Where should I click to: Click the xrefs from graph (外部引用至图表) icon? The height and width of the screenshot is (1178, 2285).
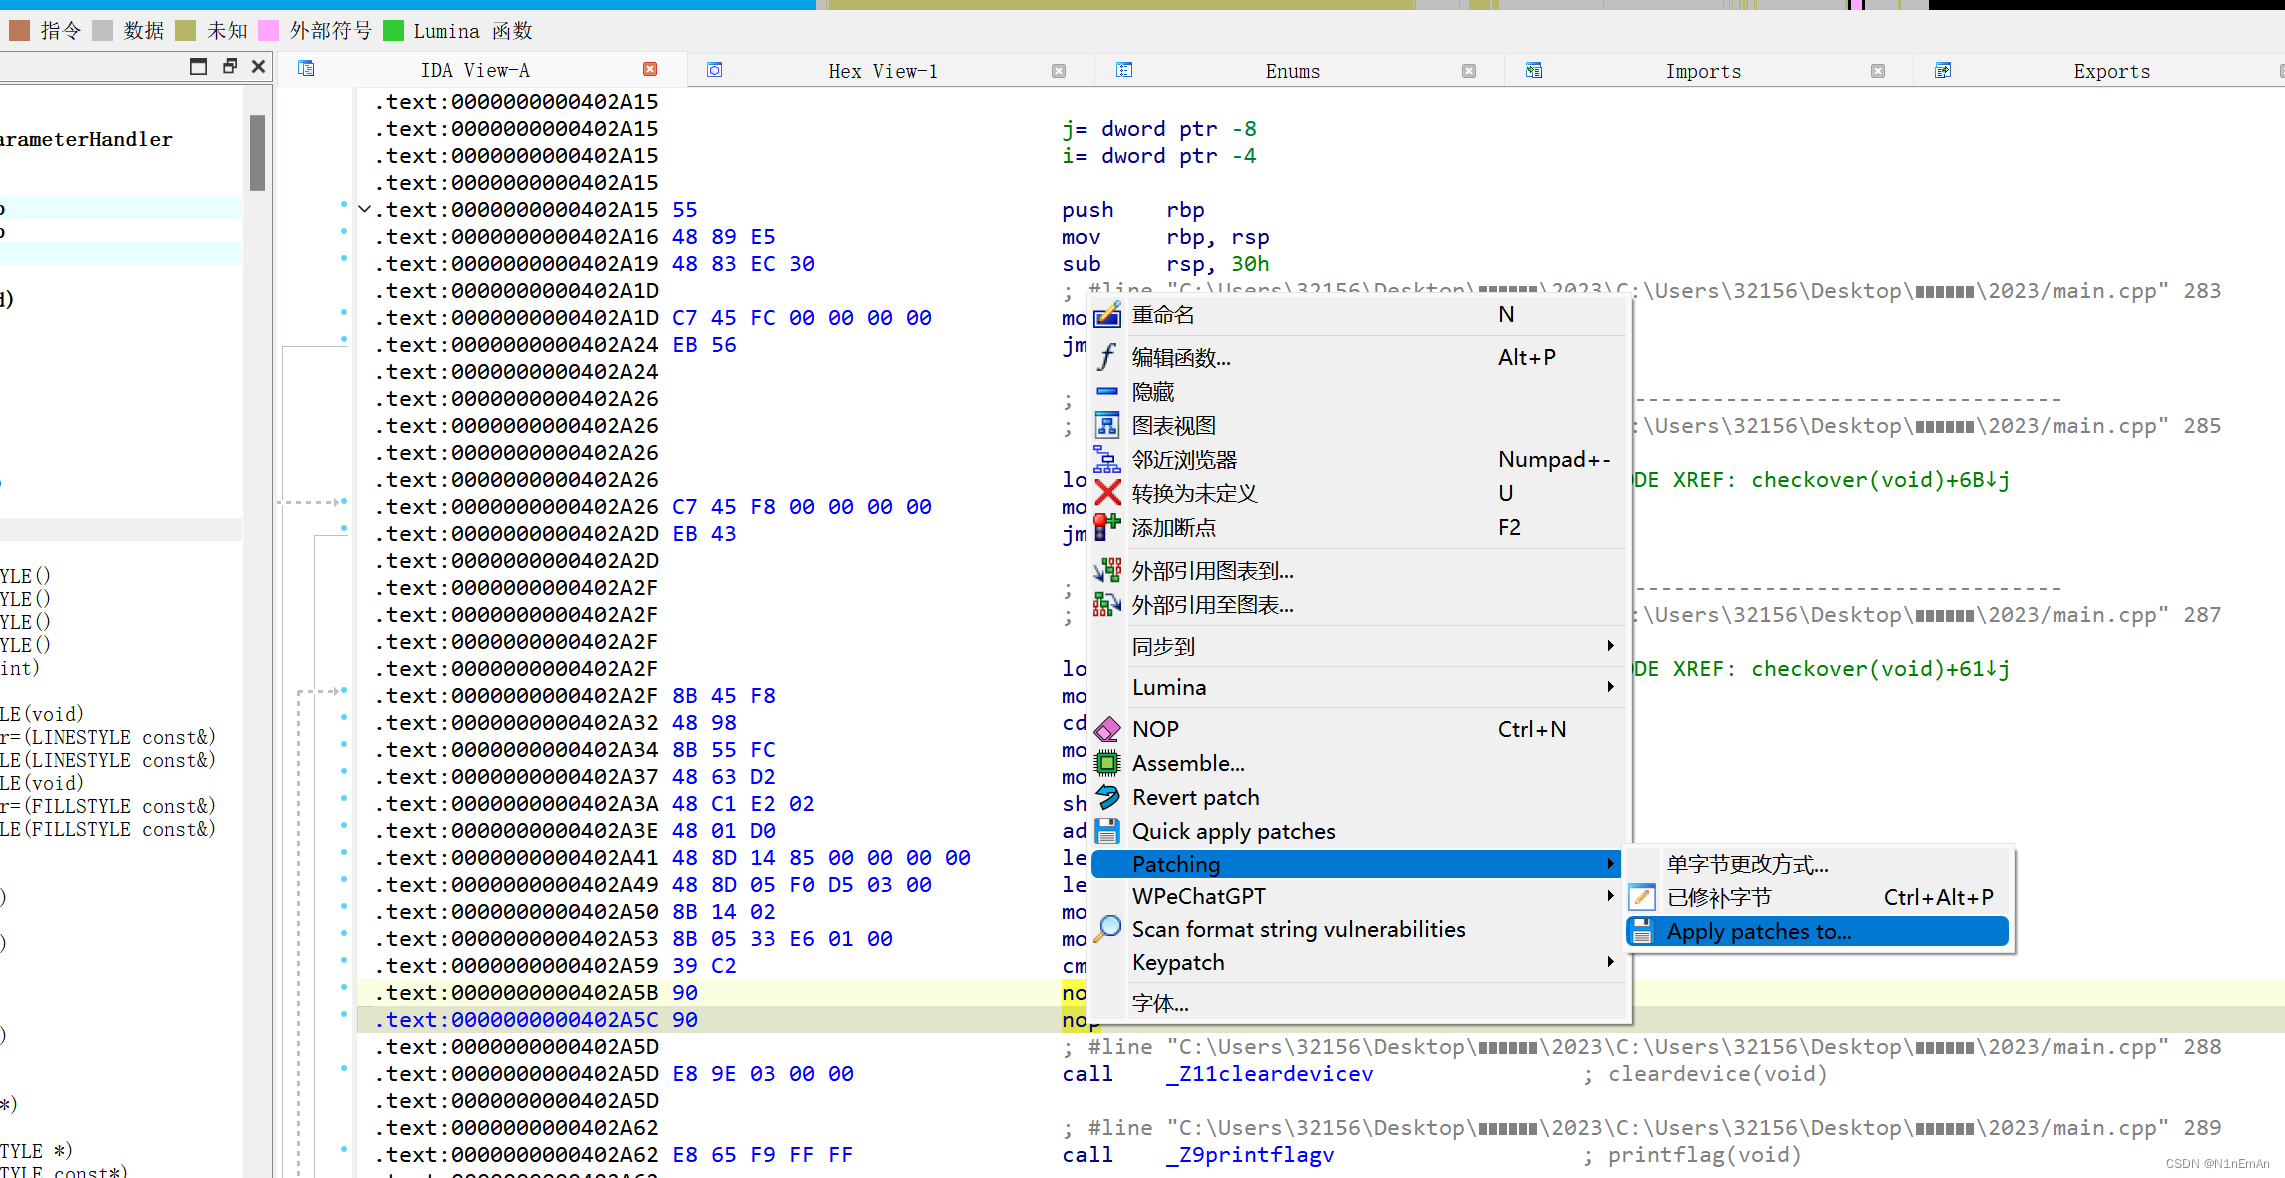(x=1107, y=605)
